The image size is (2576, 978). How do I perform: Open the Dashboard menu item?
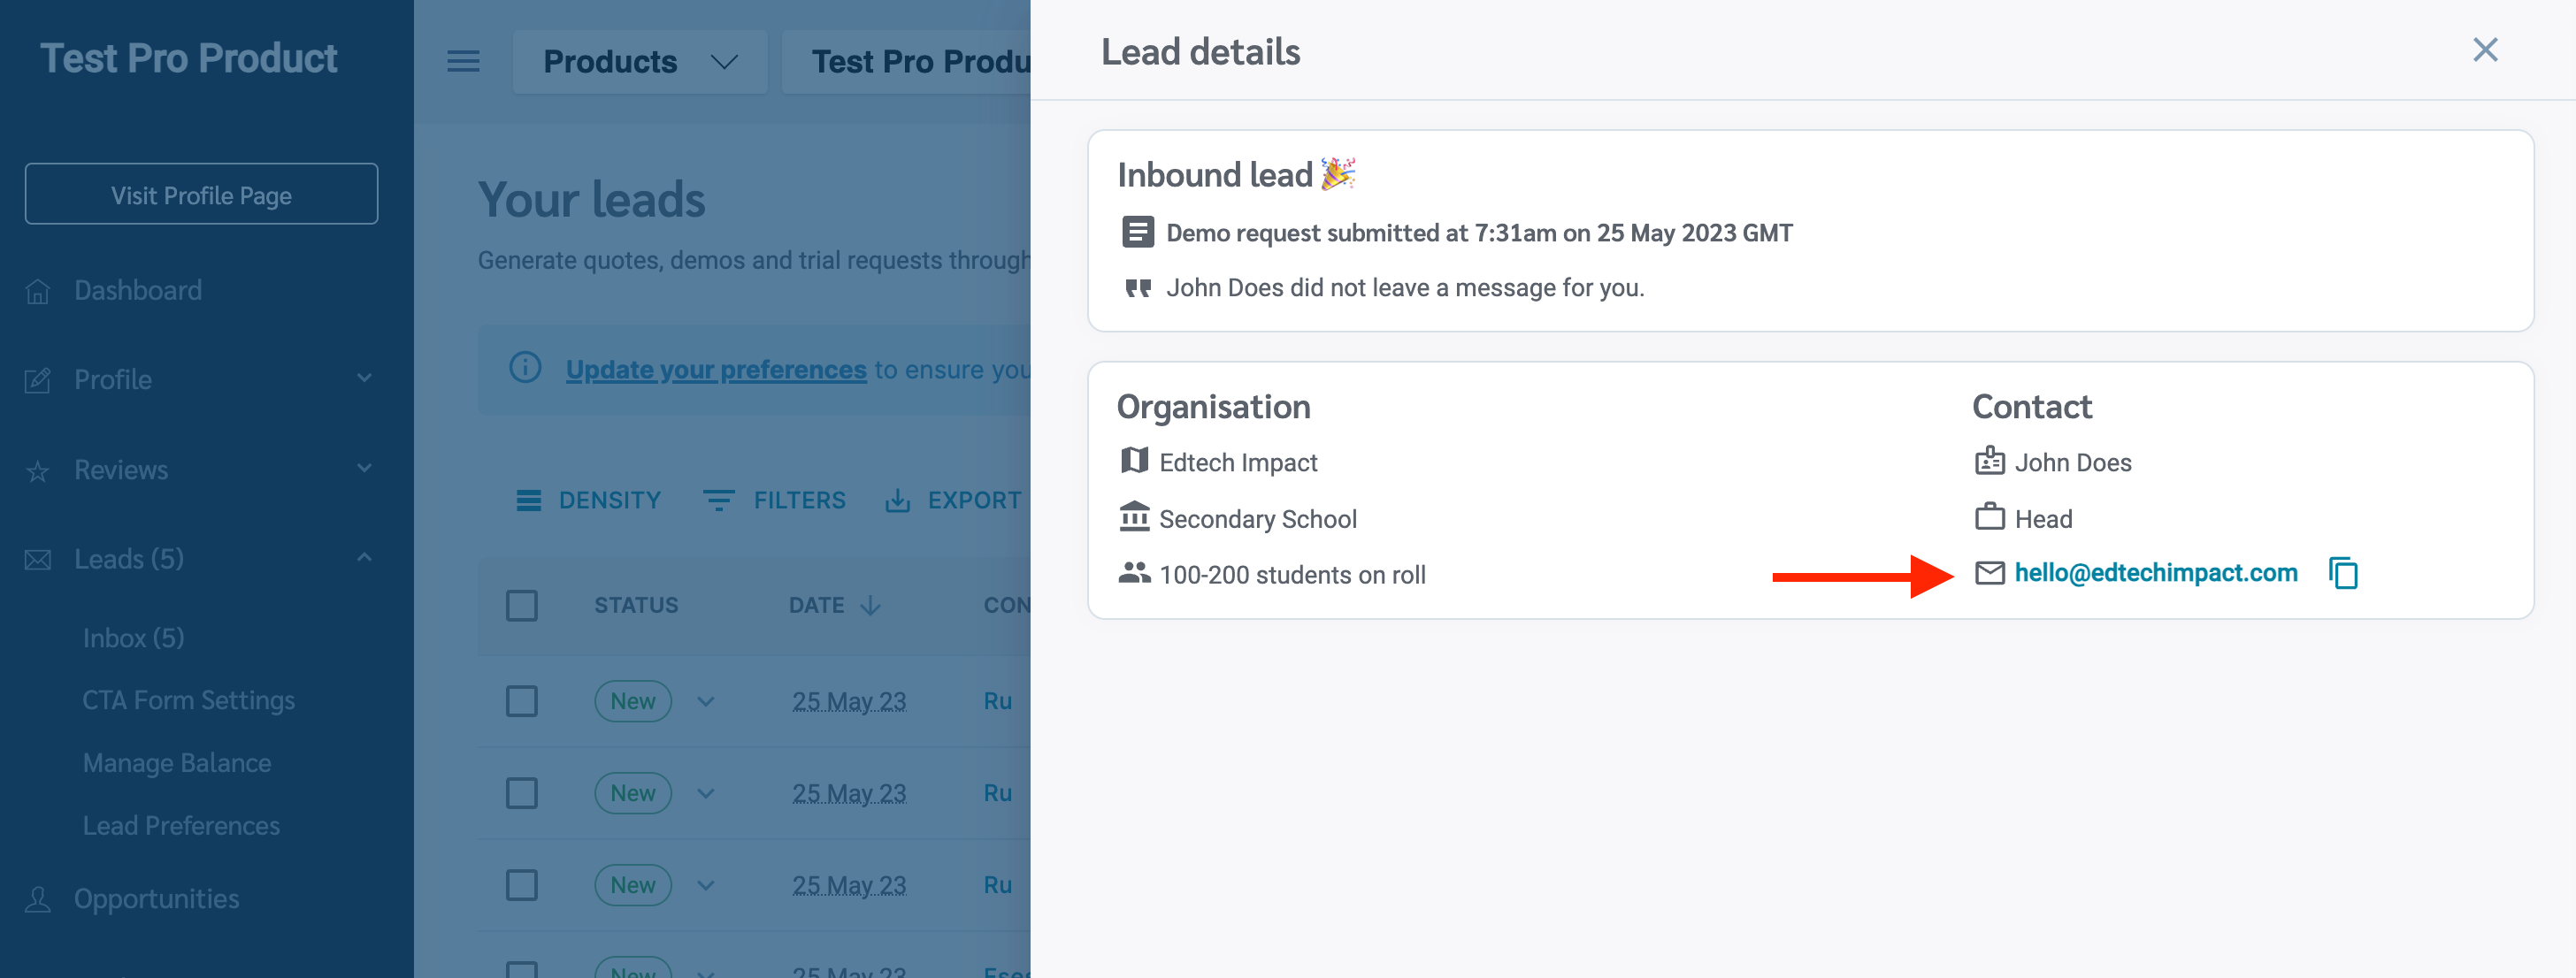point(138,291)
